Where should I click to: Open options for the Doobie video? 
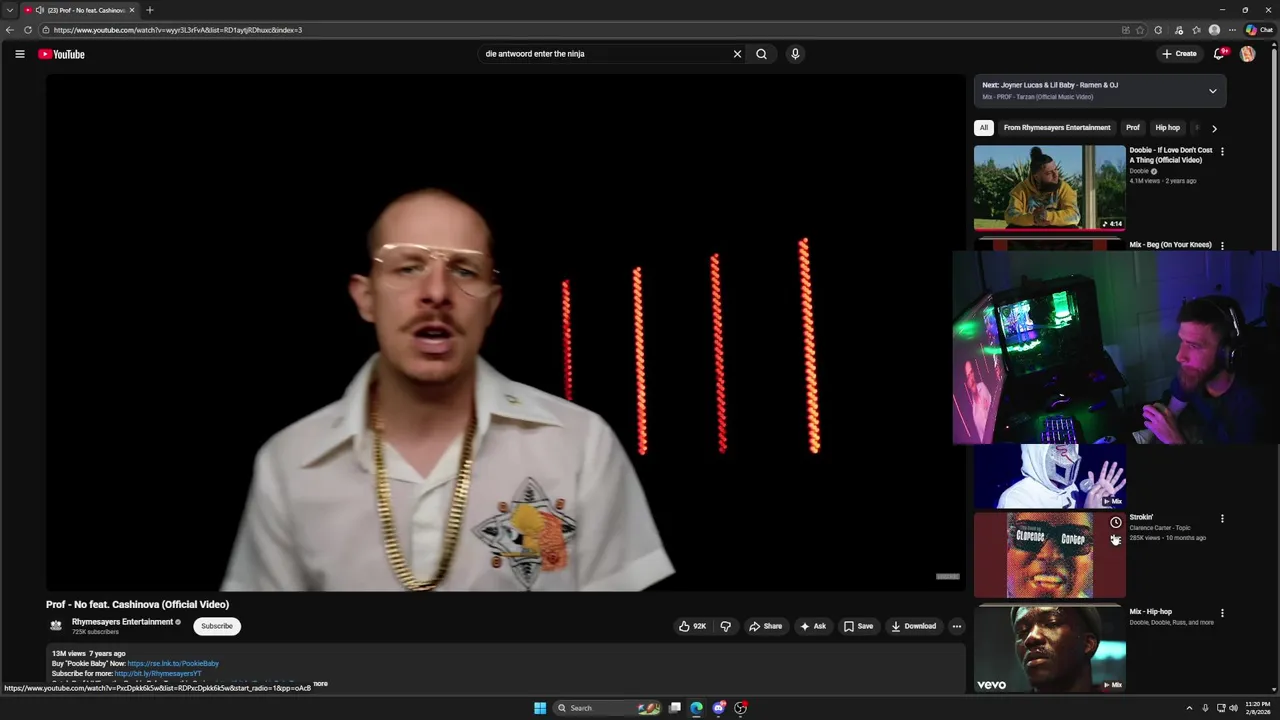[1222, 152]
